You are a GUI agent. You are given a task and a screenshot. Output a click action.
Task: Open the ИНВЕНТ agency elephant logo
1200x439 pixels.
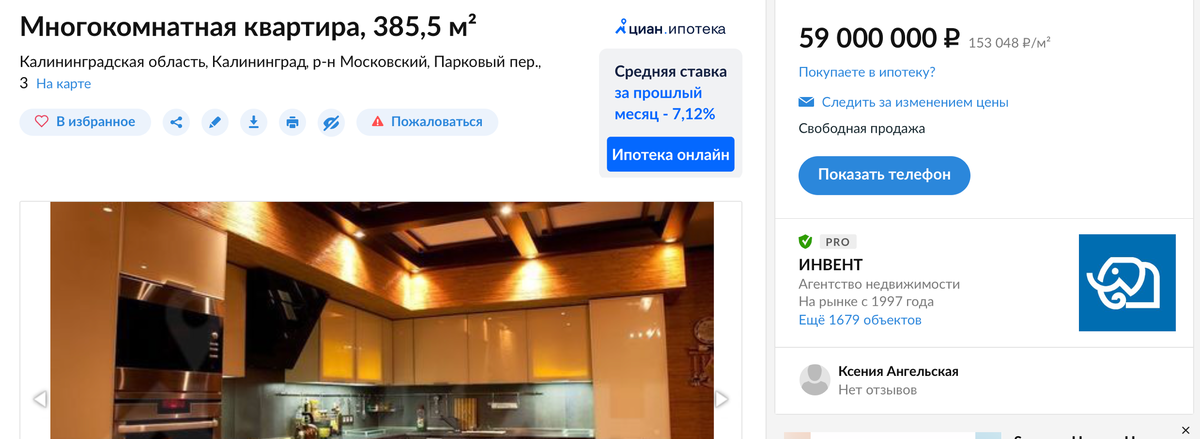click(1127, 283)
